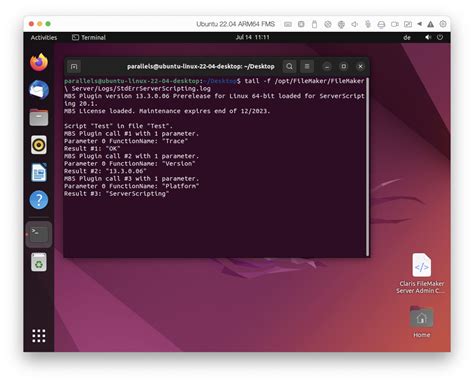Click the 'MBS Plugin call #1 with 1 parameter' line
This screenshot has width=474, height=383.
pyautogui.click(x=132, y=134)
